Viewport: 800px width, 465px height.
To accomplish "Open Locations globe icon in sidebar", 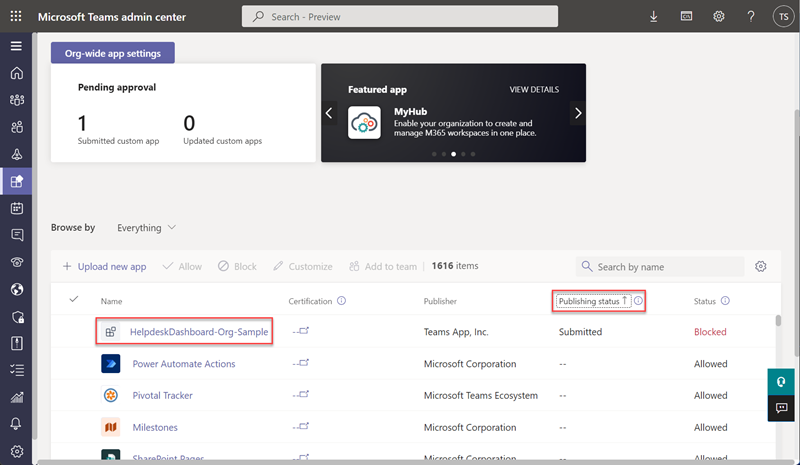I will pos(17,289).
